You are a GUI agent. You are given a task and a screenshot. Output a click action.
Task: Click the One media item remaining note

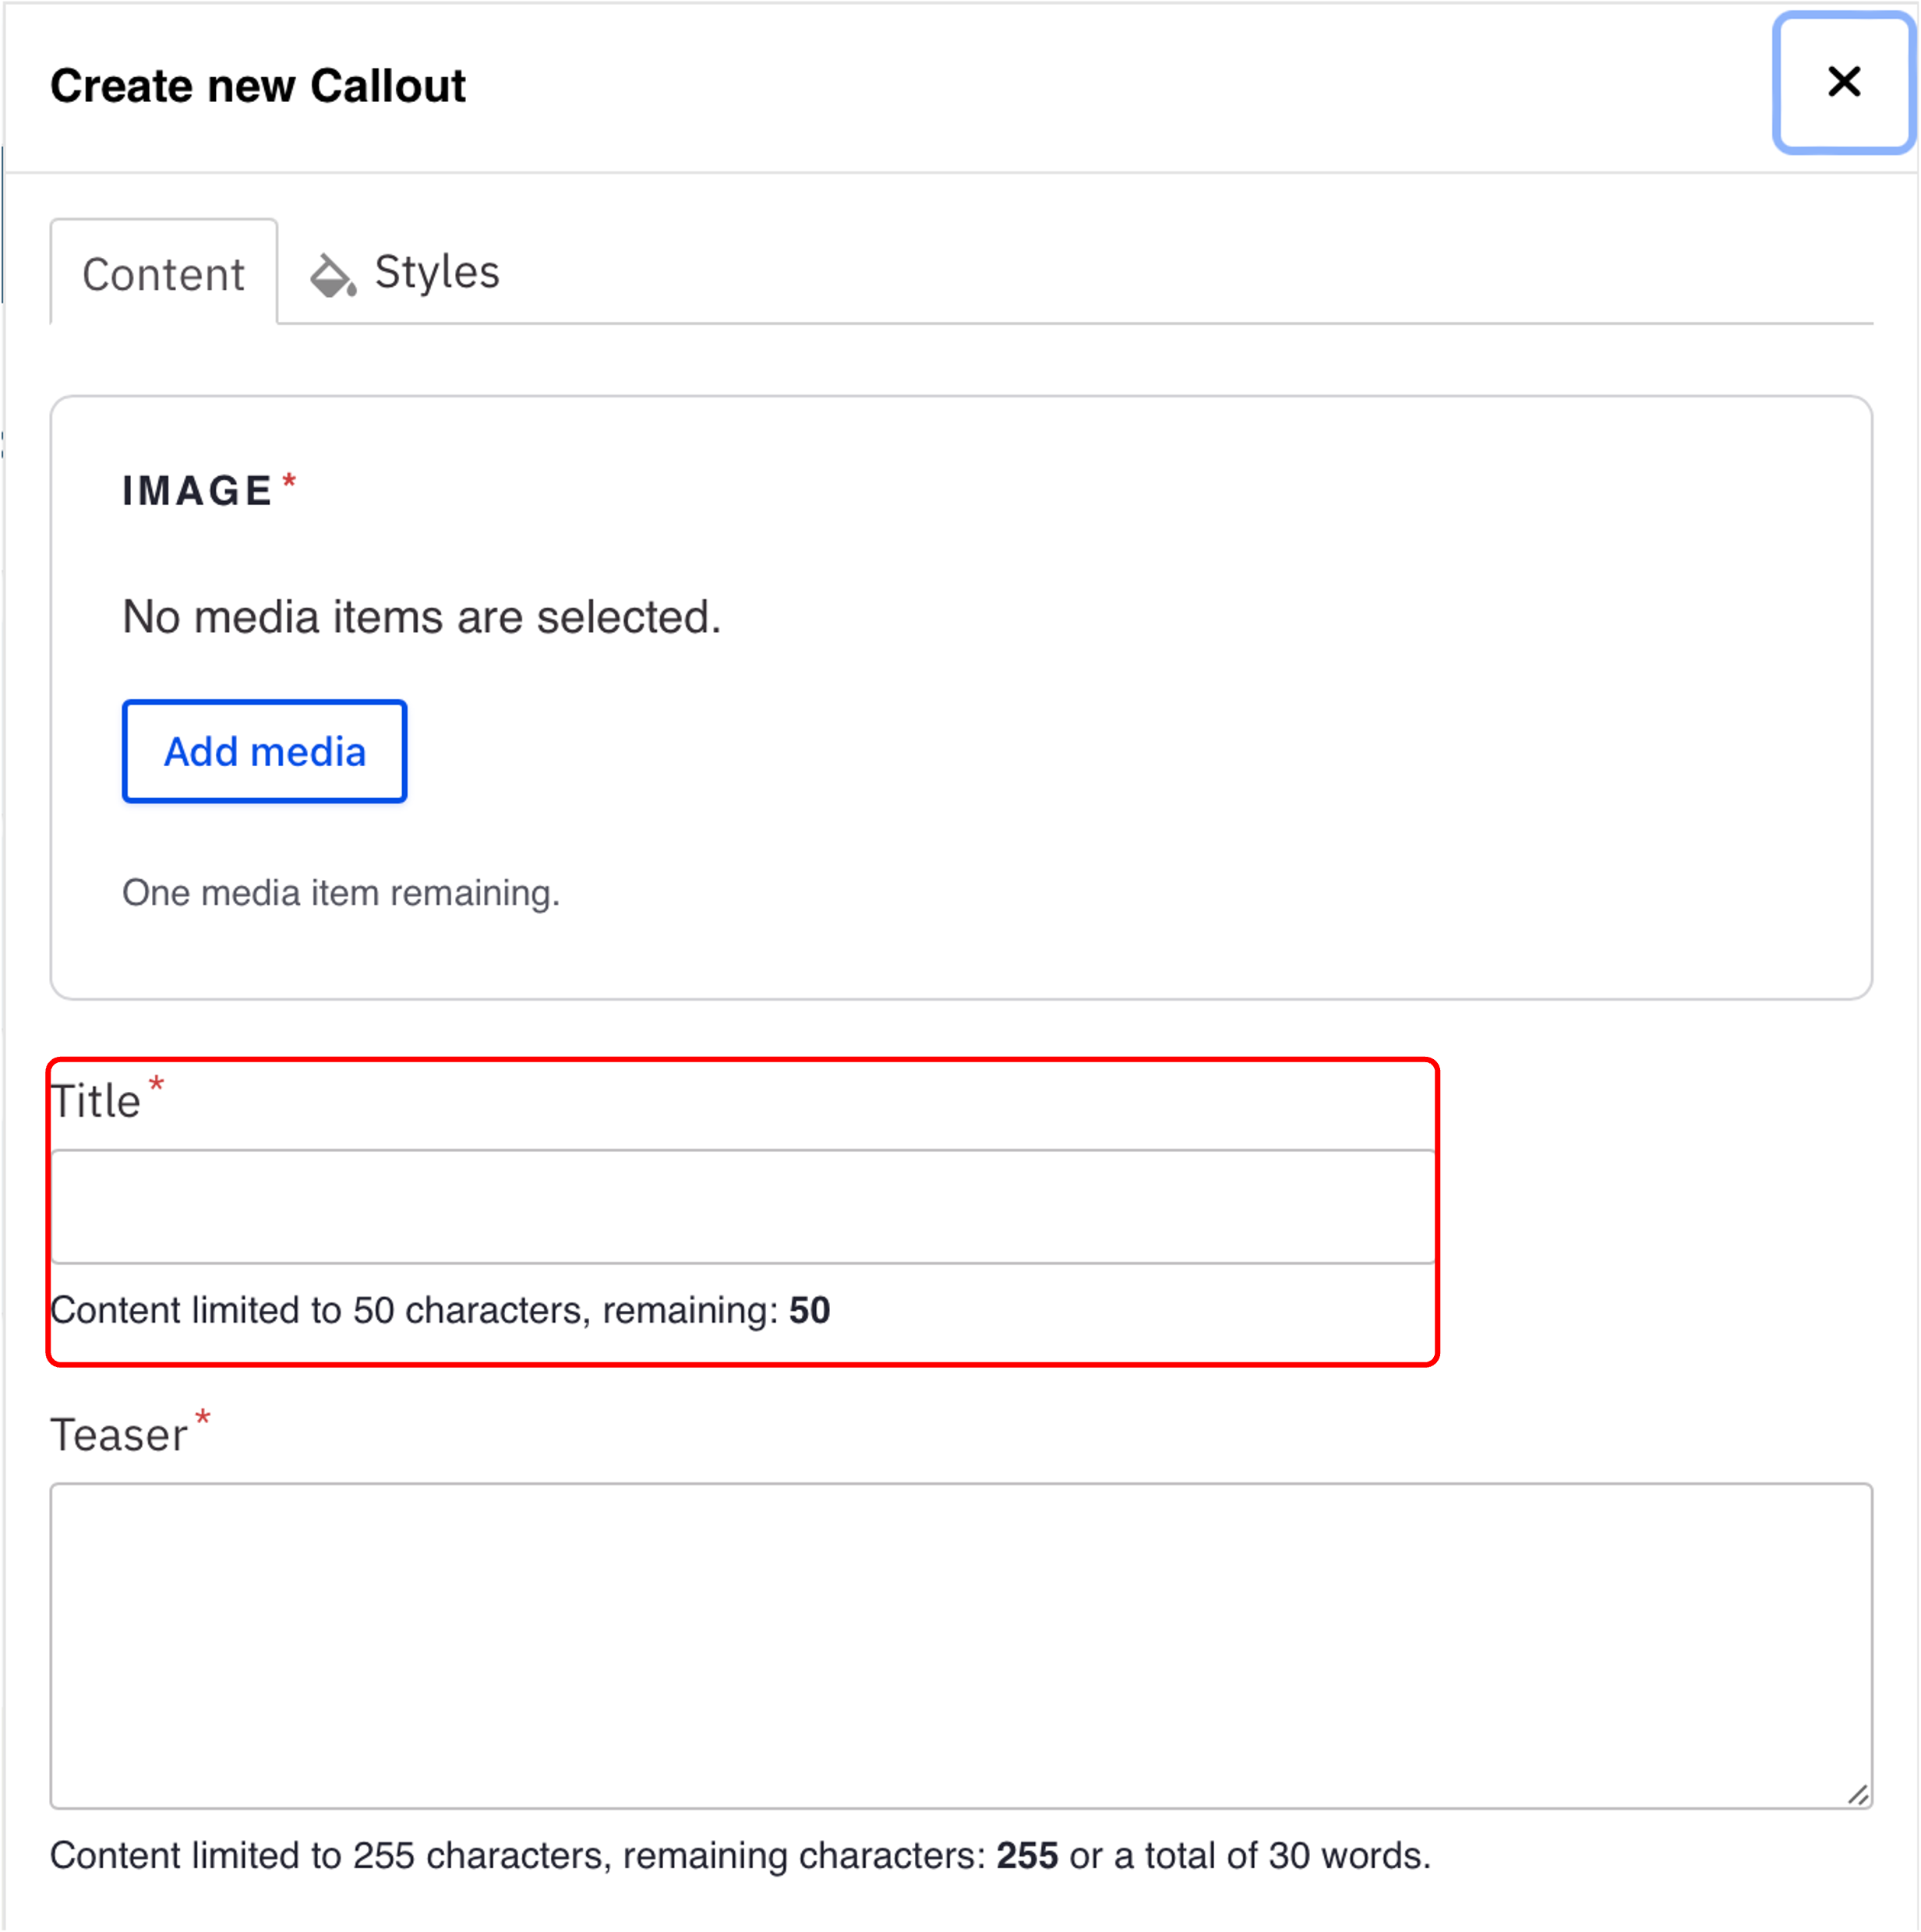(341, 892)
